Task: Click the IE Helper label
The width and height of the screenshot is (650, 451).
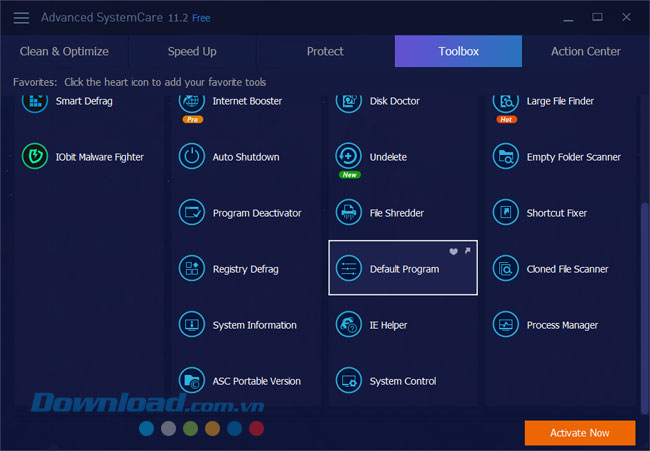Action: (x=388, y=325)
